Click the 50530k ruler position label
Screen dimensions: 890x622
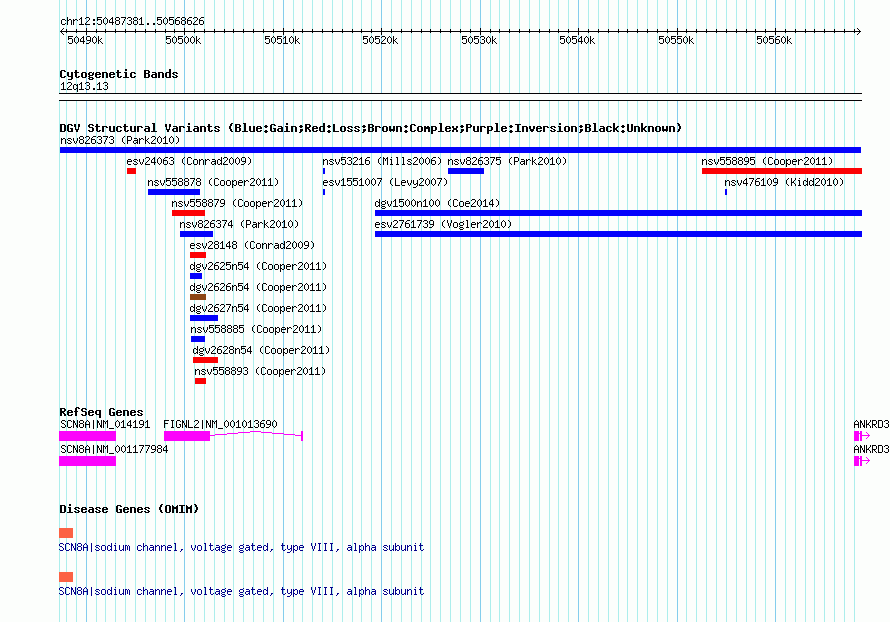pyautogui.click(x=479, y=40)
